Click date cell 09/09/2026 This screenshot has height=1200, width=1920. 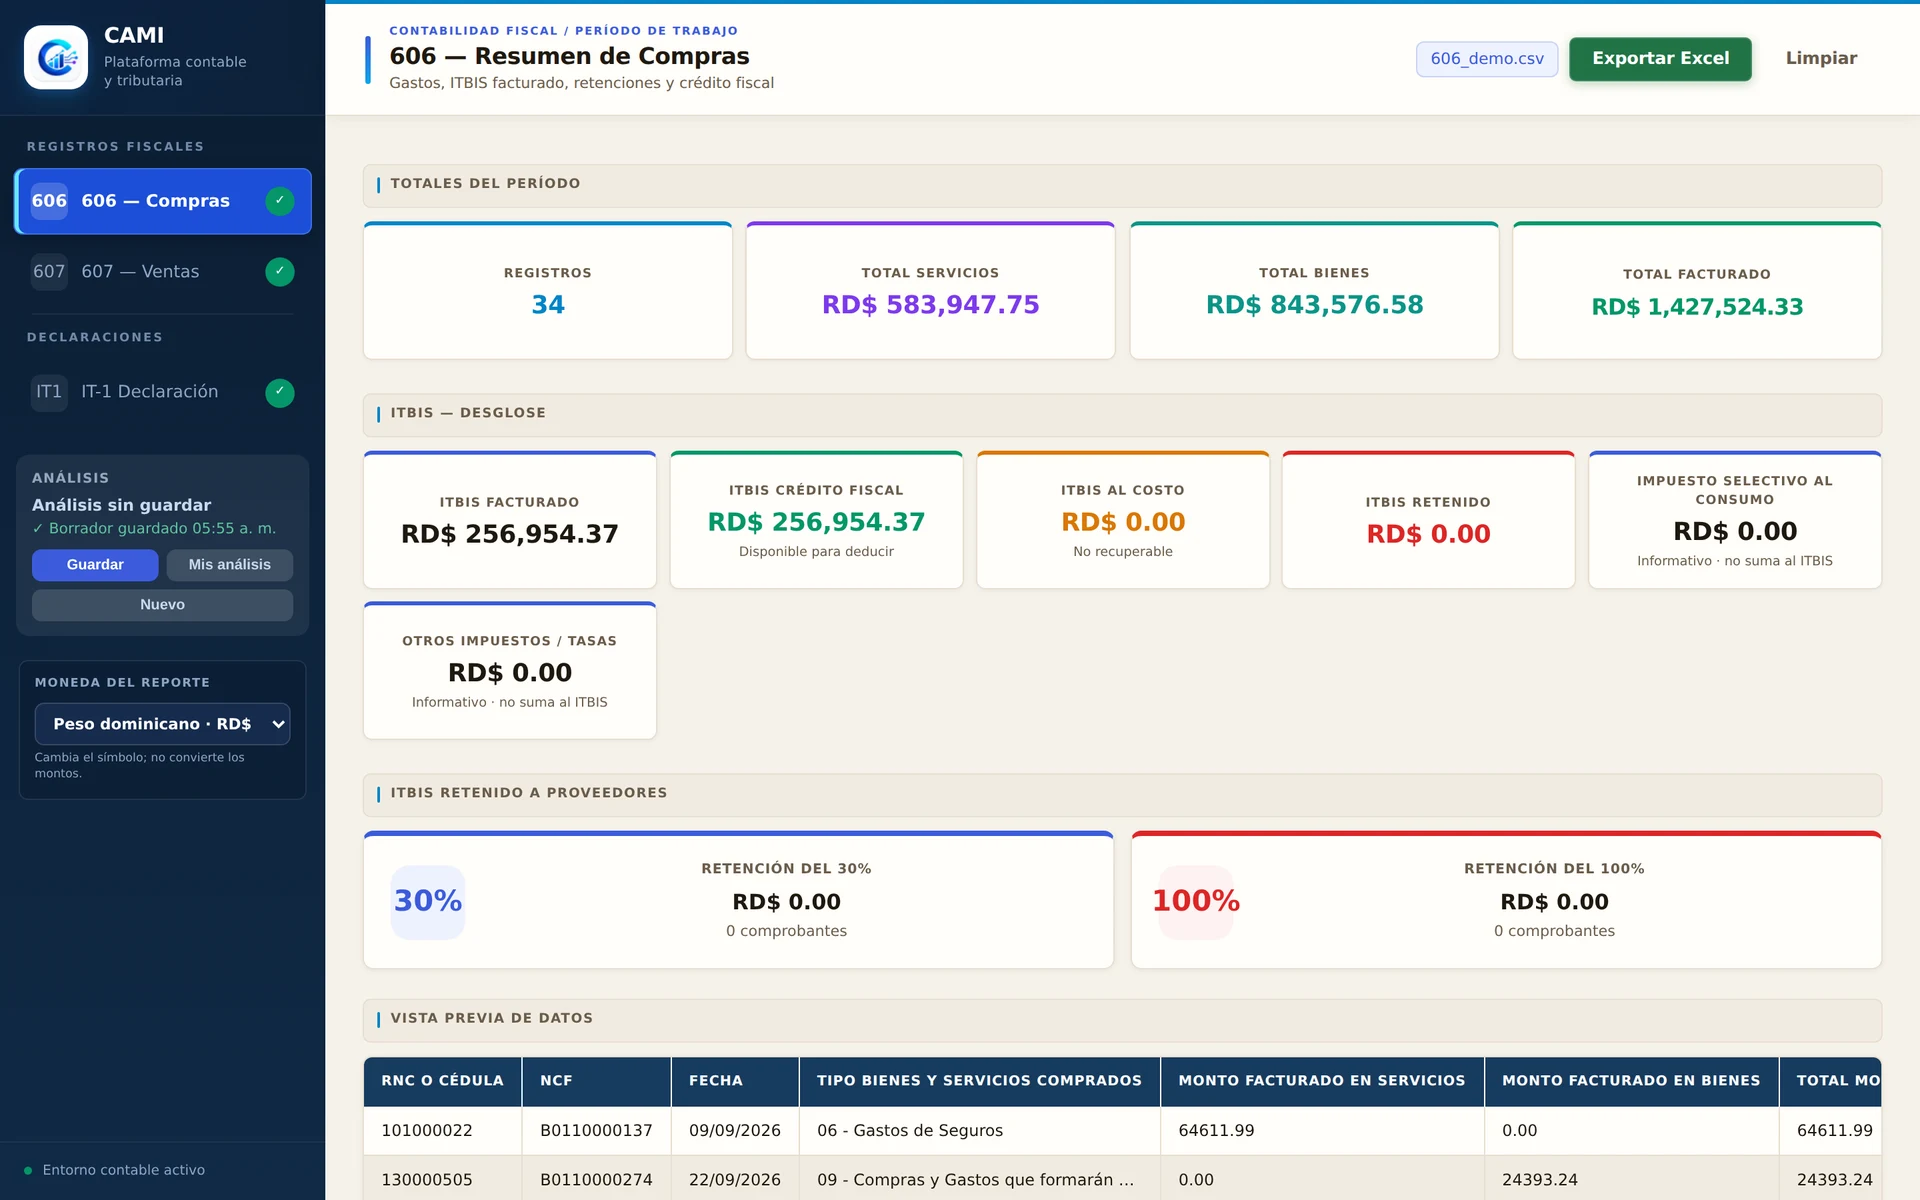(x=735, y=1131)
